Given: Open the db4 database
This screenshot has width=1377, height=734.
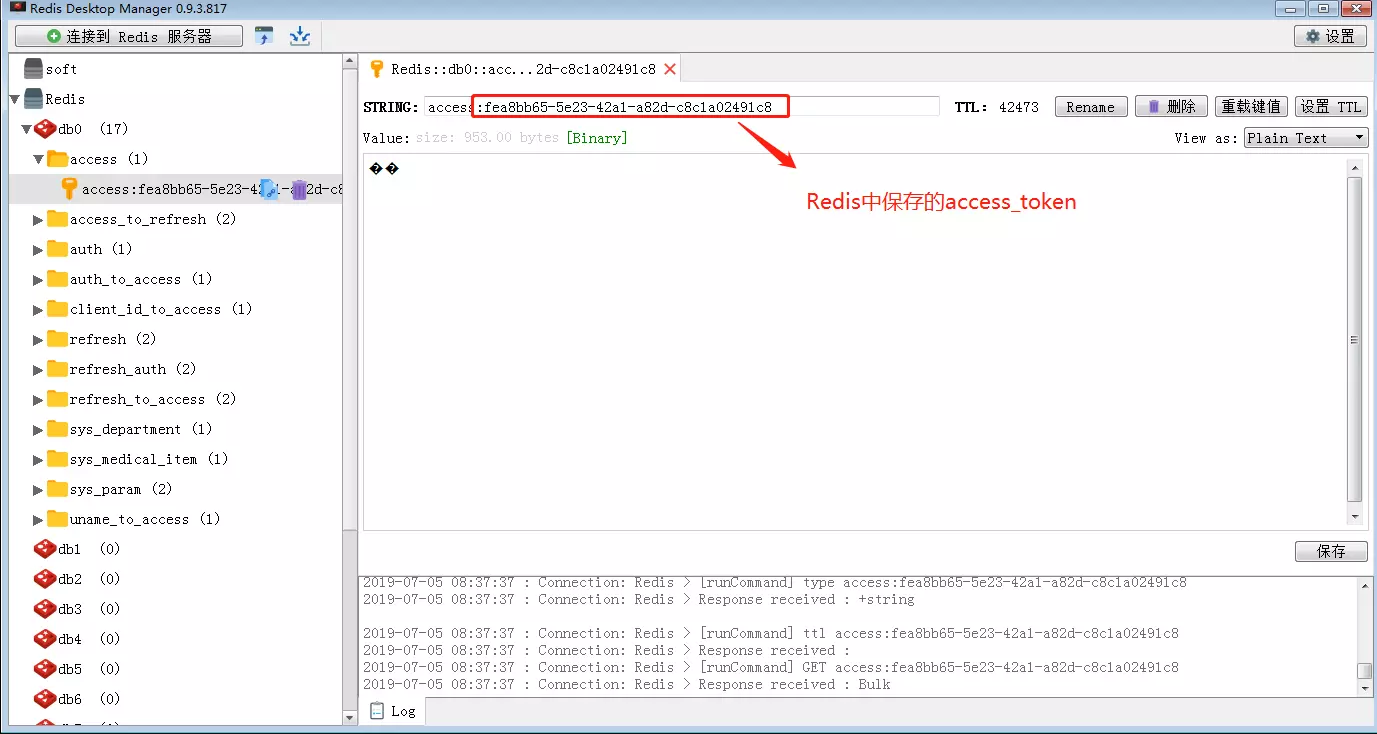Looking at the screenshot, I should (70, 639).
